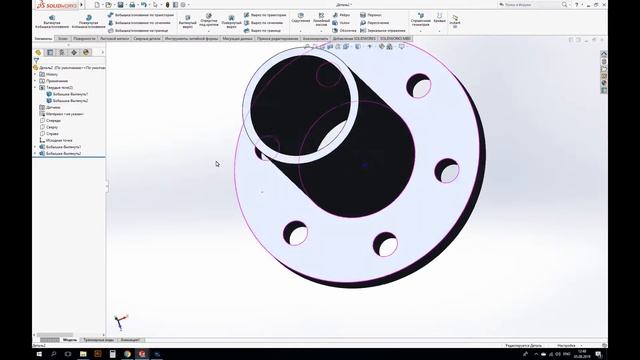Select the Rib tool

[x=341, y=15]
